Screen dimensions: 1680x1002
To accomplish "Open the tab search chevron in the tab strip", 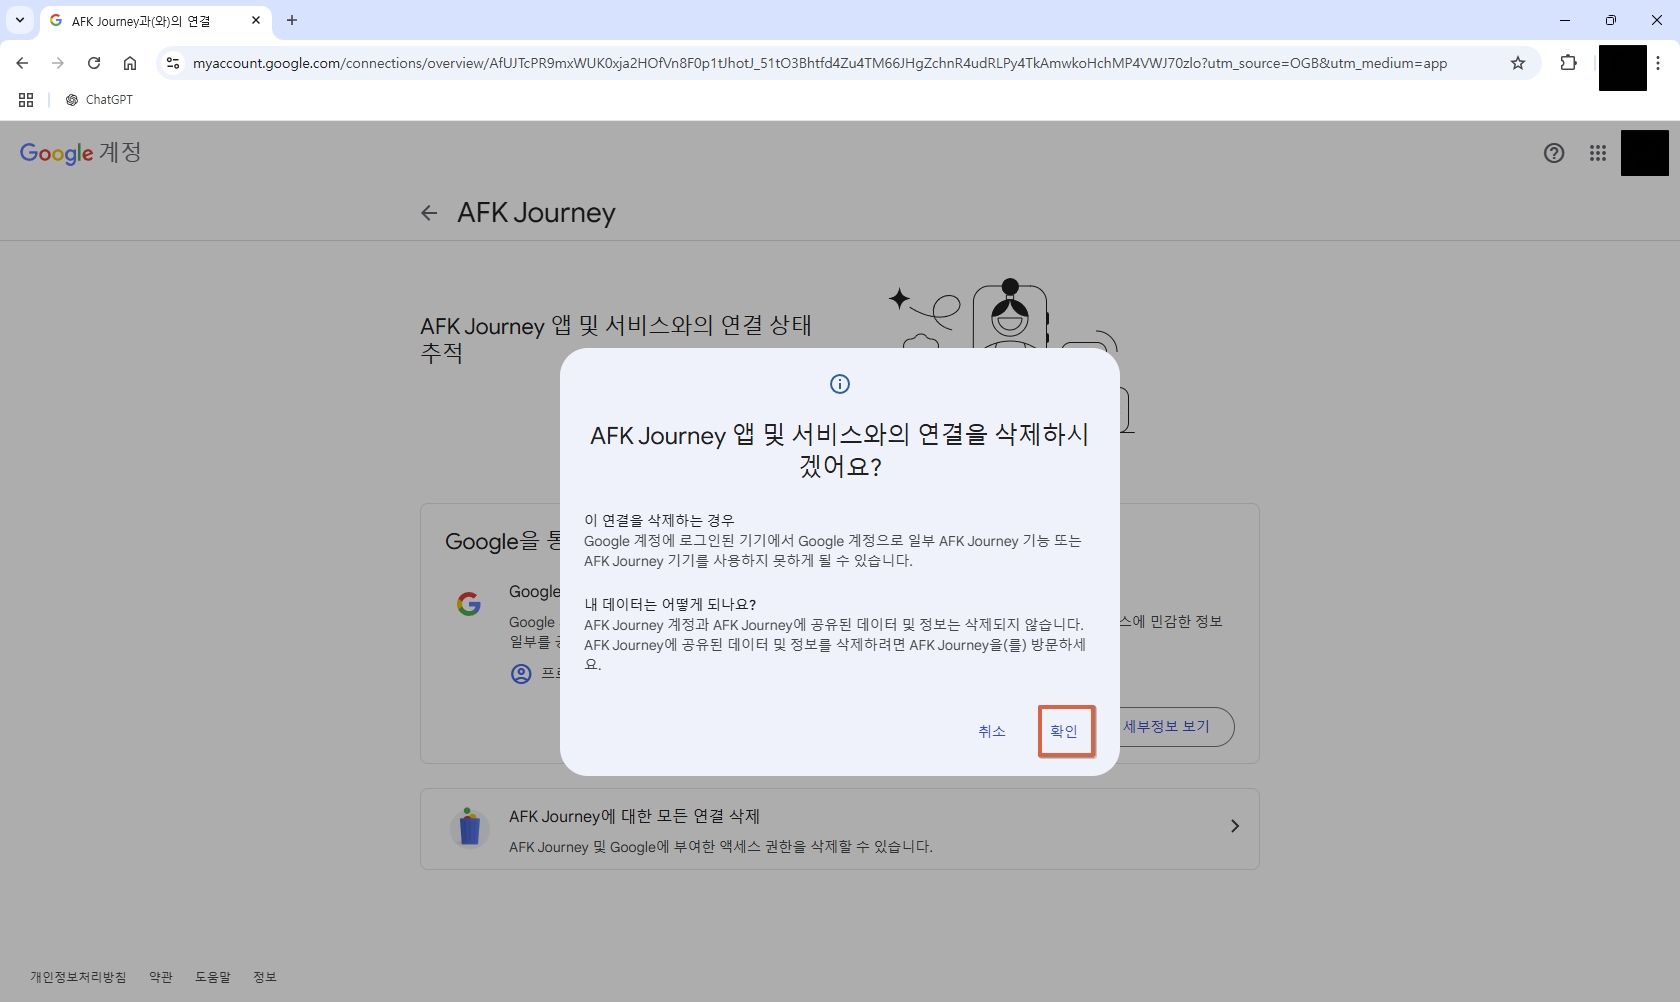I will pos(19,20).
